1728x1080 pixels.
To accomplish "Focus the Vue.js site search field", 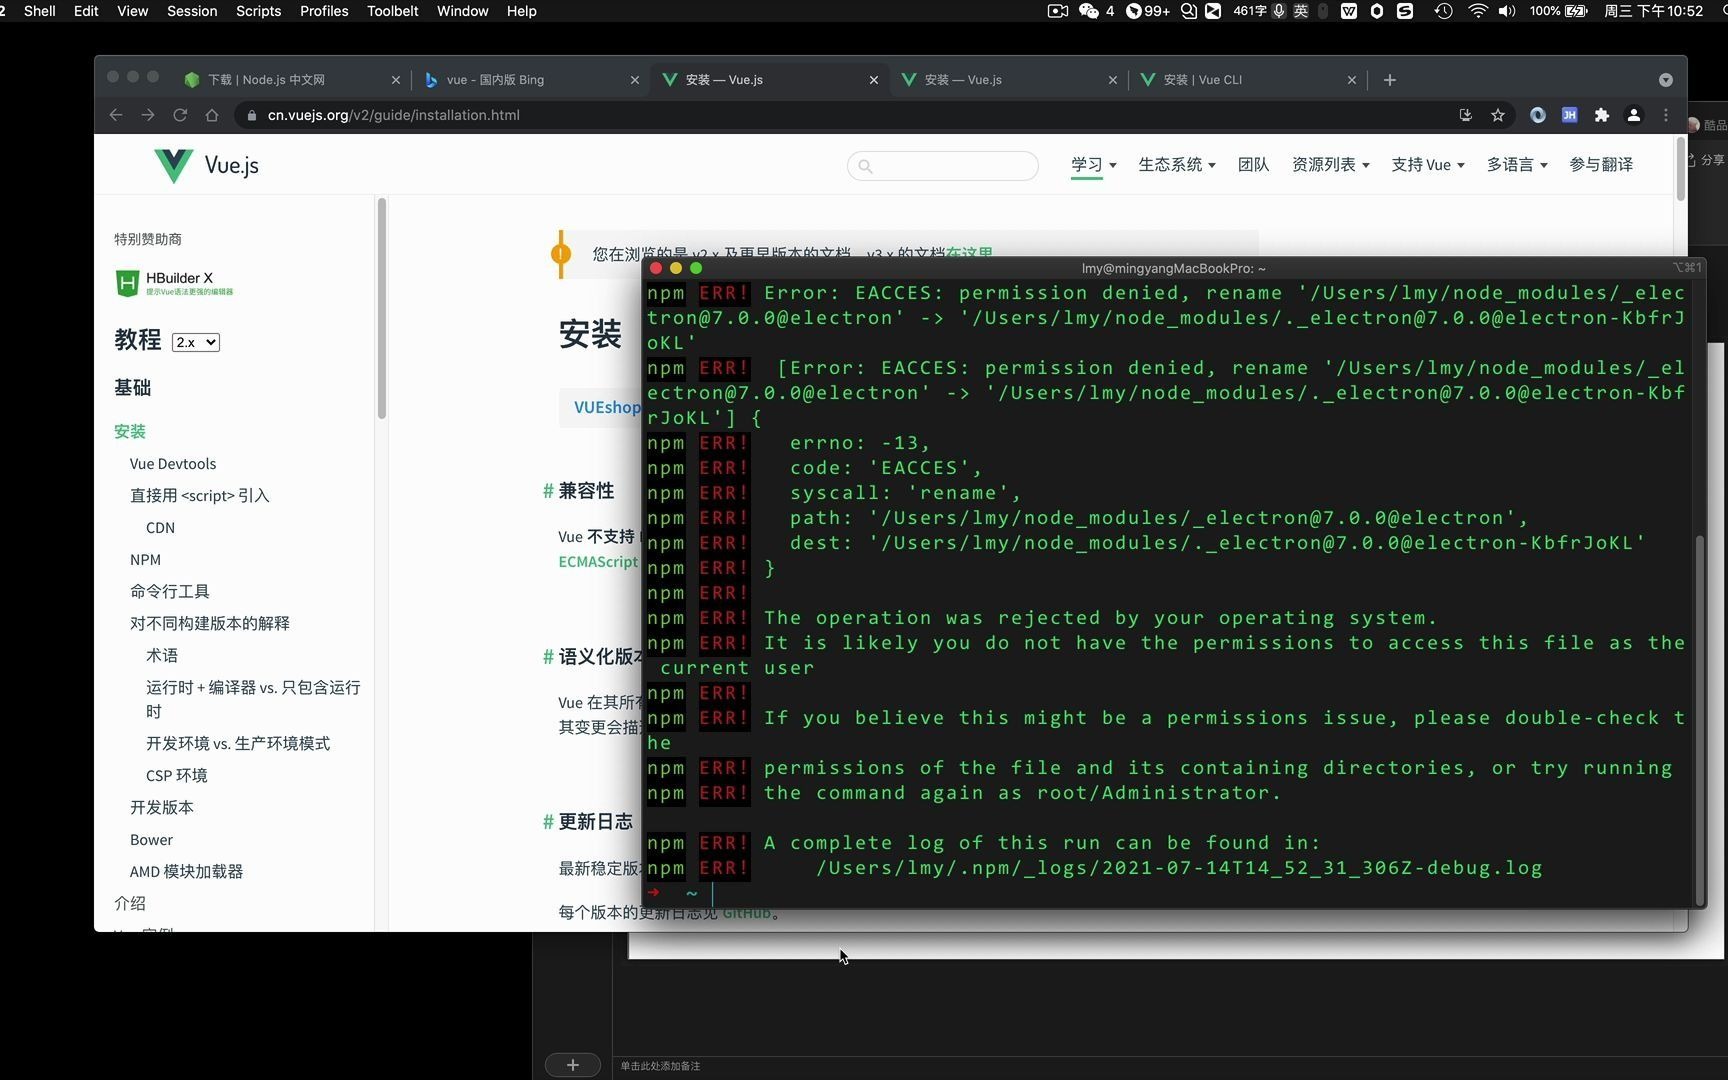I will coord(943,166).
